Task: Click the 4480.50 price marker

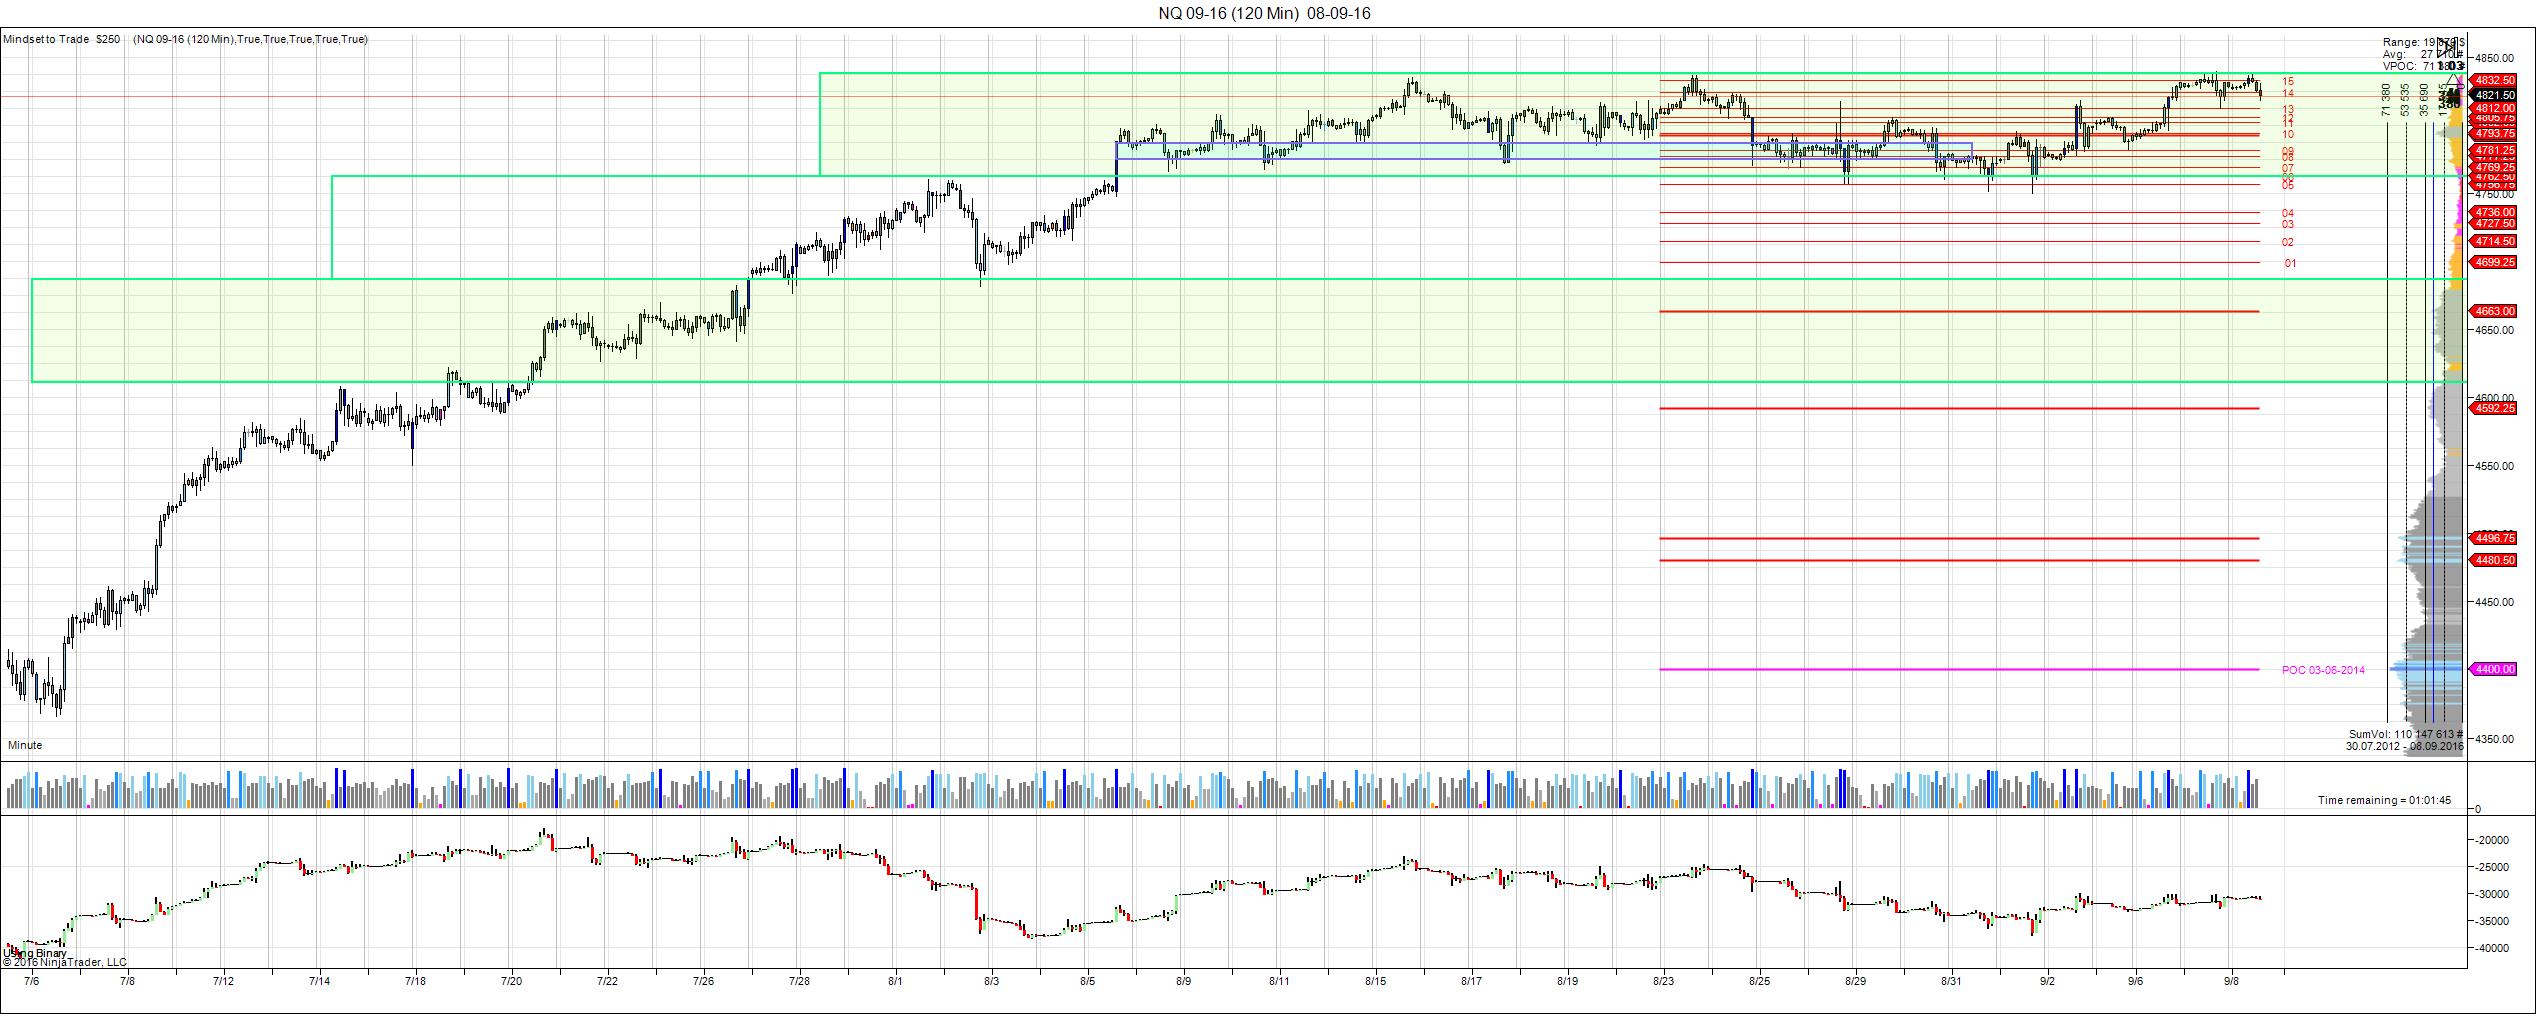Action: [2493, 560]
